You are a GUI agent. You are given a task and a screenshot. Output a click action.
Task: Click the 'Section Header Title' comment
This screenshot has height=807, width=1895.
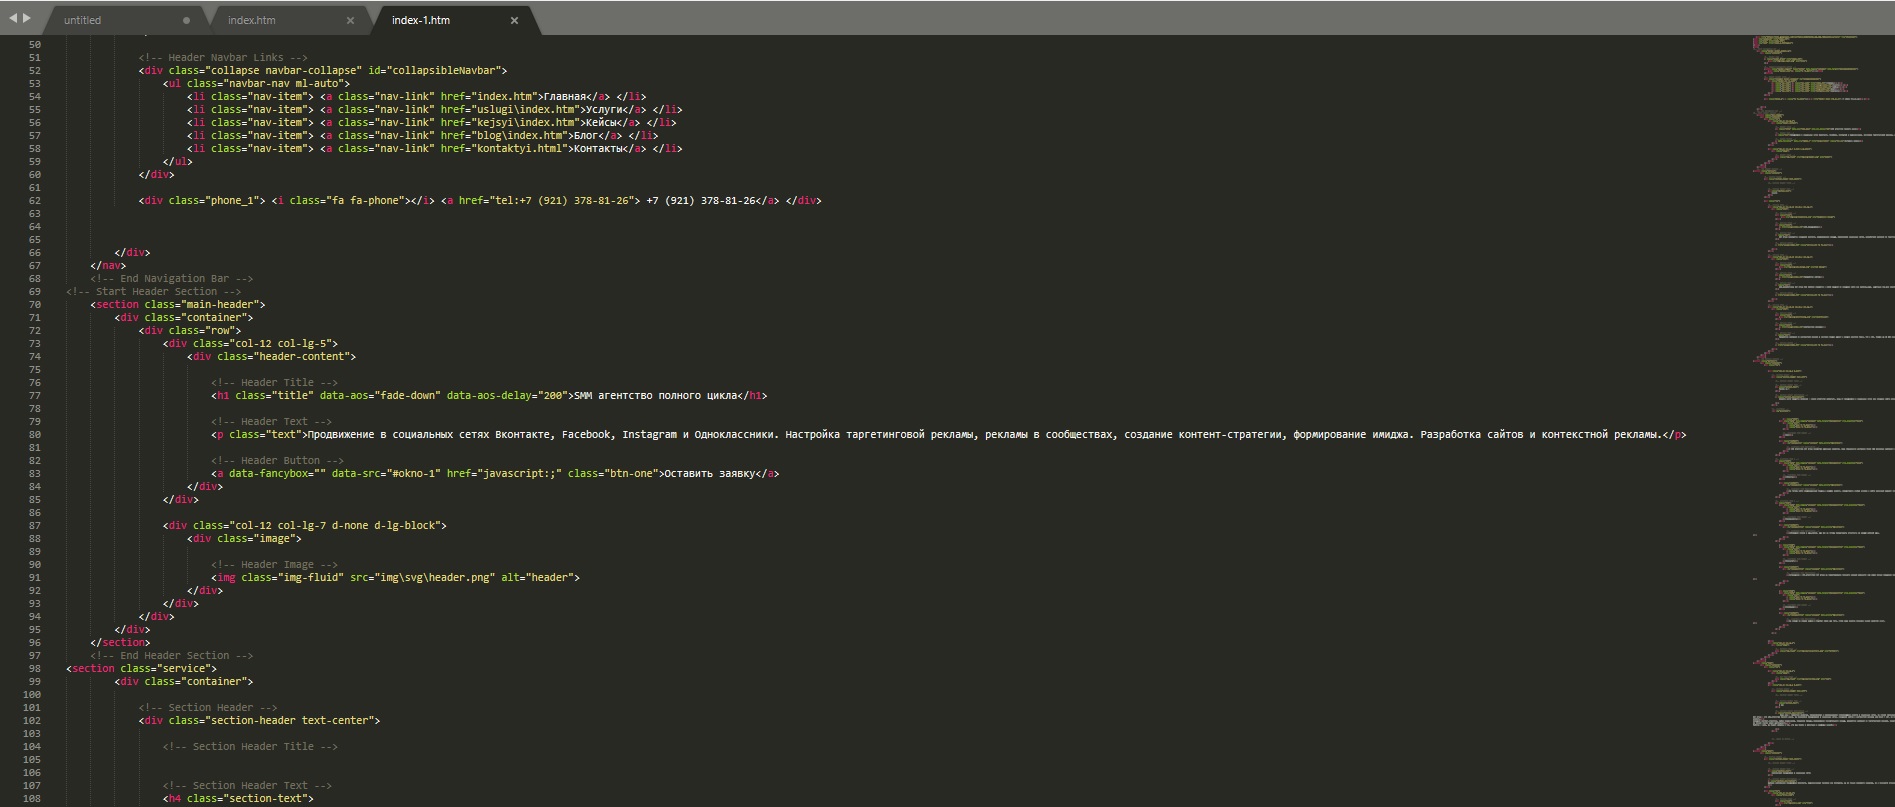(x=250, y=747)
